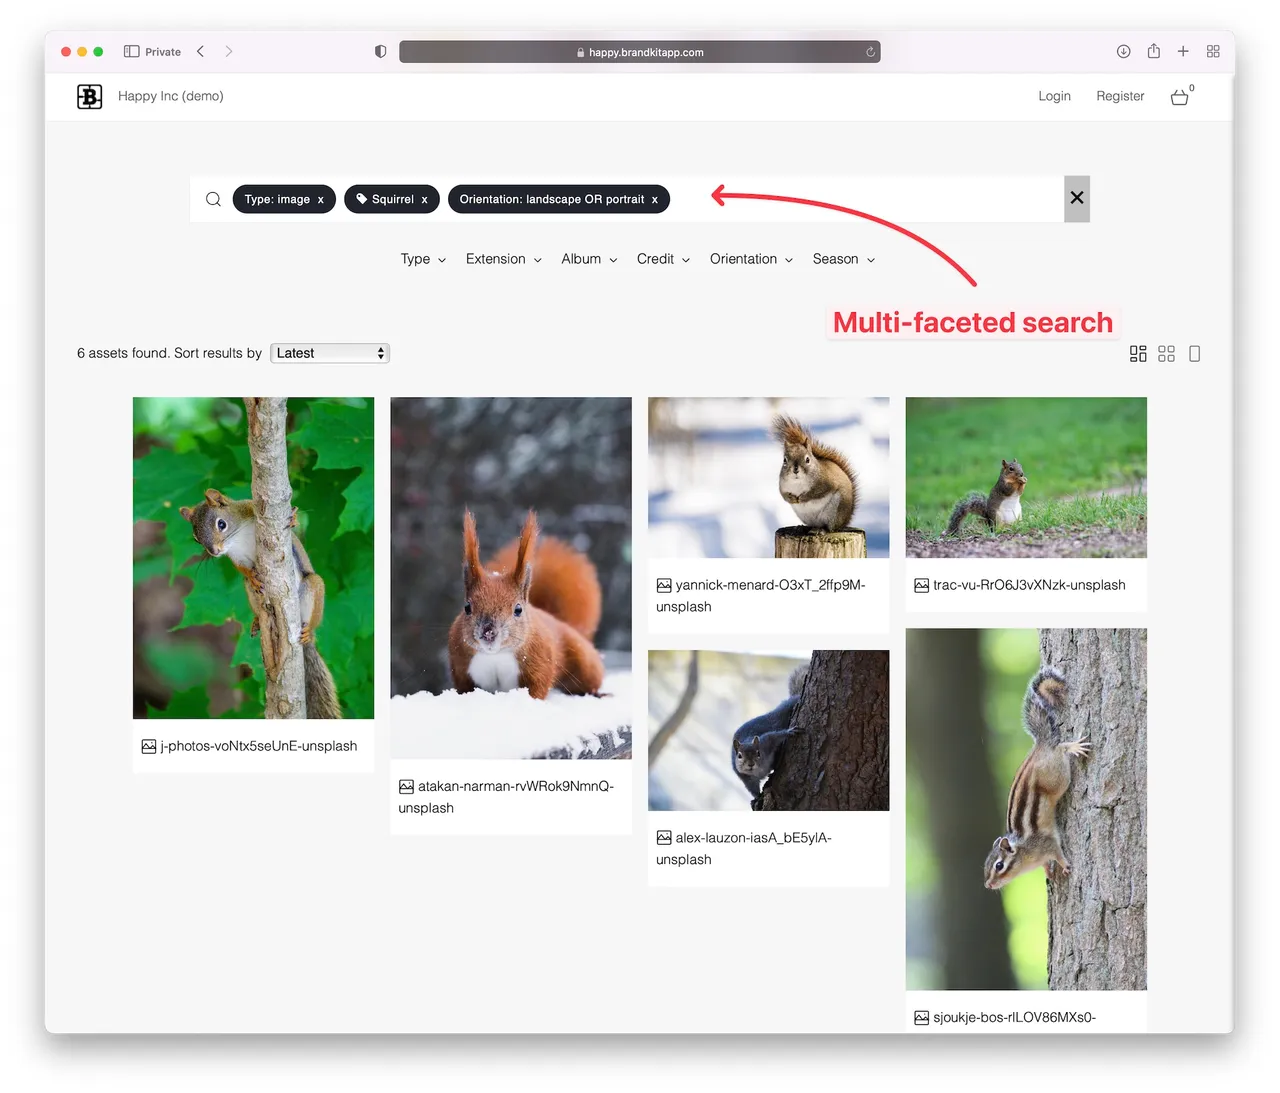Image resolution: width=1280 pixels, height=1093 pixels.
Task: Select the grid layout view icon
Action: coord(1166,353)
